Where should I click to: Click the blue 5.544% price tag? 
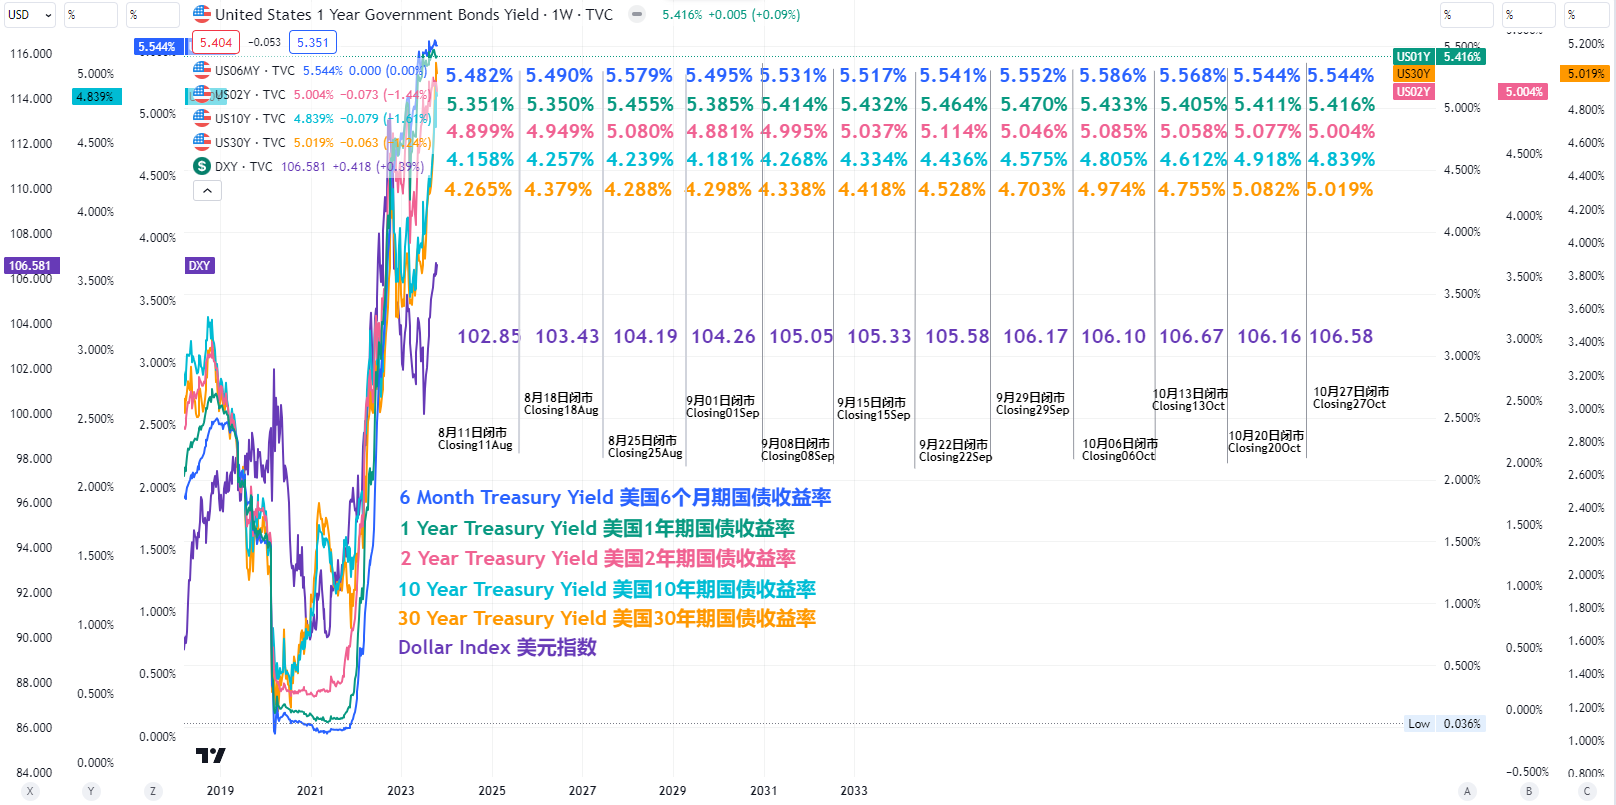point(159,46)
